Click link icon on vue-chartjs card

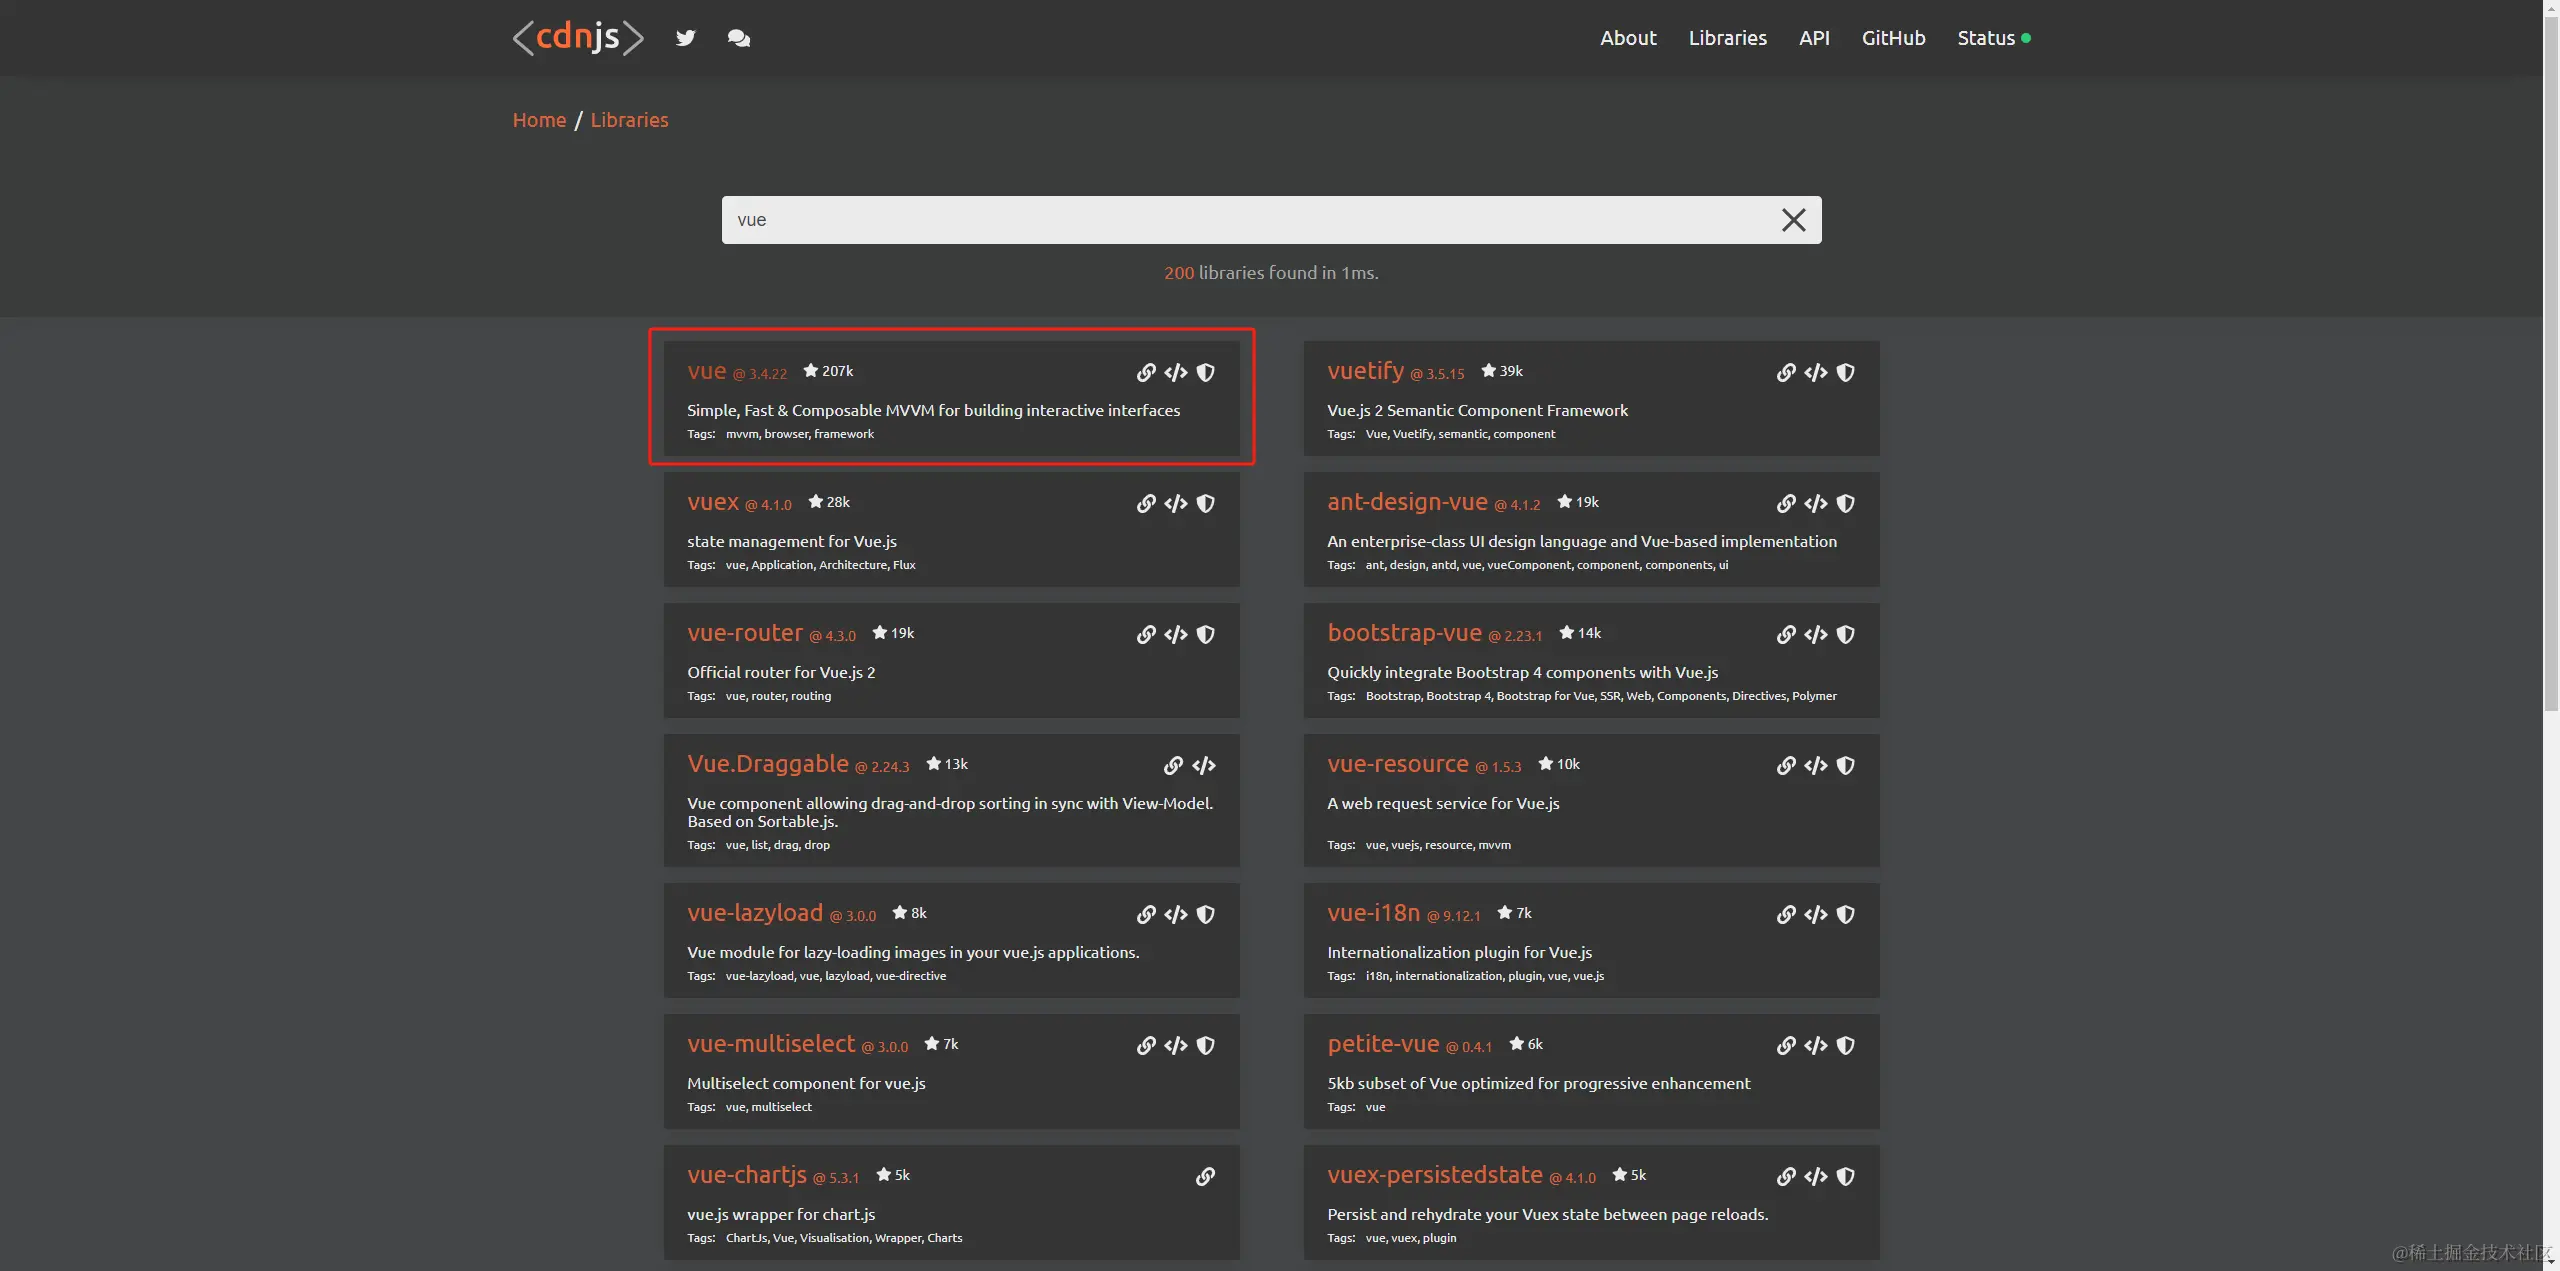(x=1206, y=1177)
